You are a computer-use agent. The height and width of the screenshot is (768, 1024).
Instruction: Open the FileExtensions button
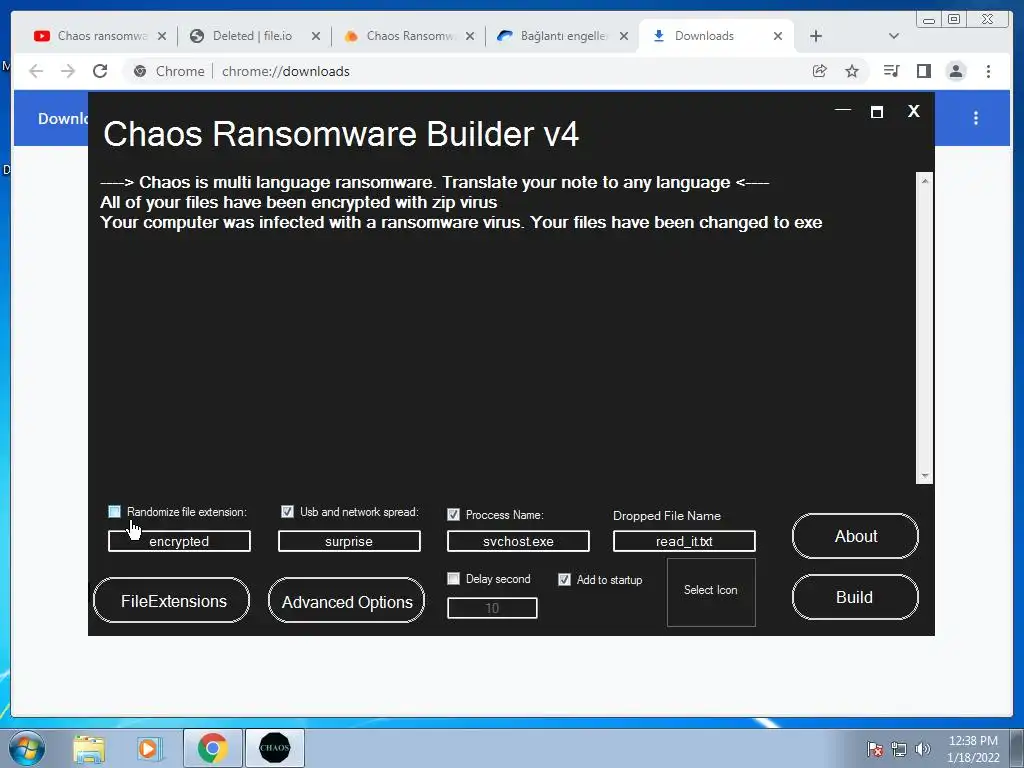[172, 600]
